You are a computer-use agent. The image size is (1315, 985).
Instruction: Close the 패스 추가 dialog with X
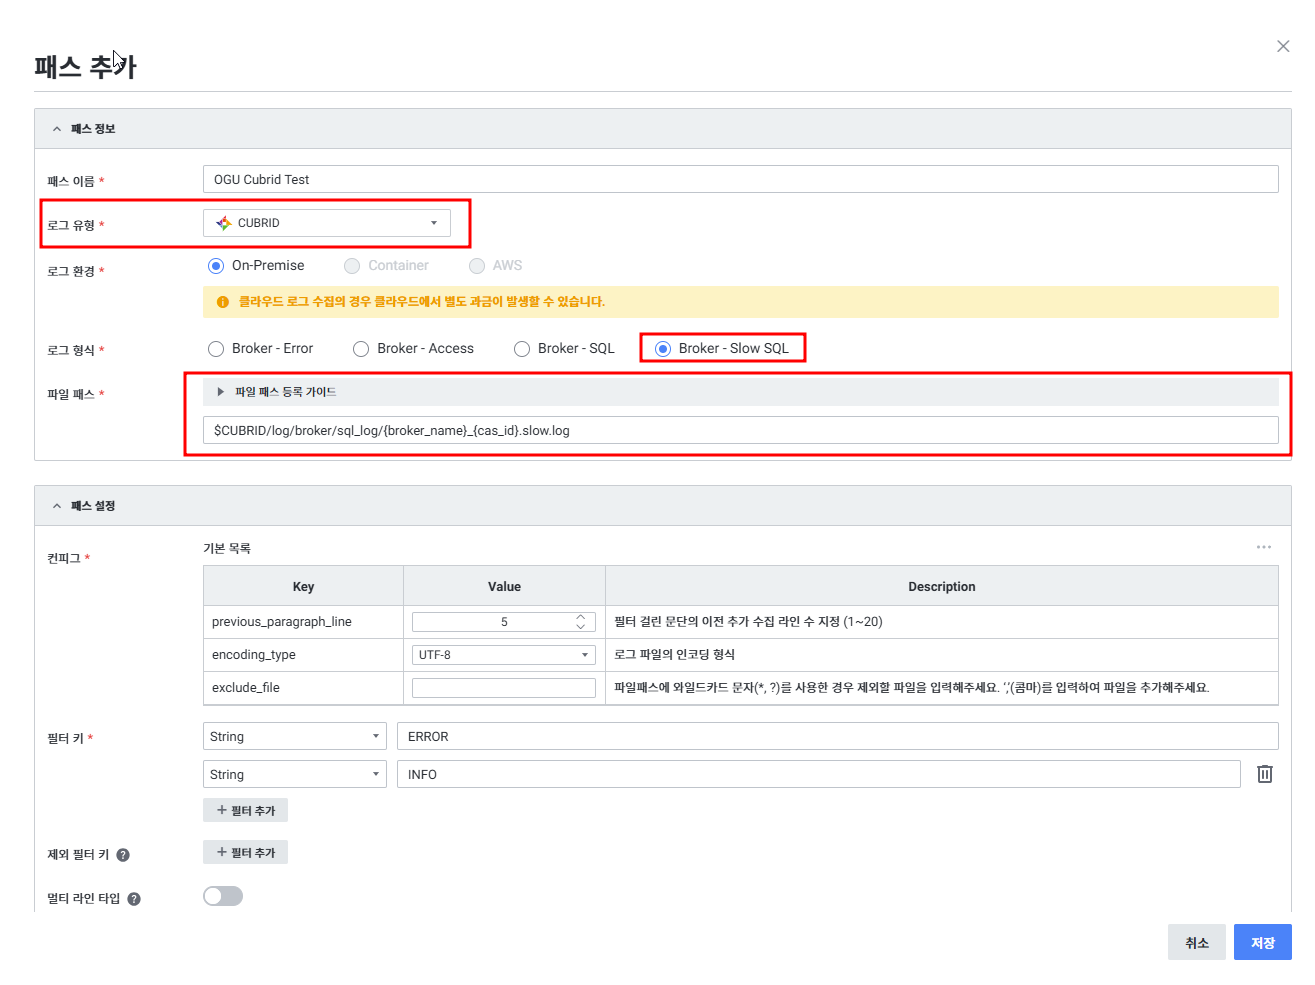[1282, 46]
